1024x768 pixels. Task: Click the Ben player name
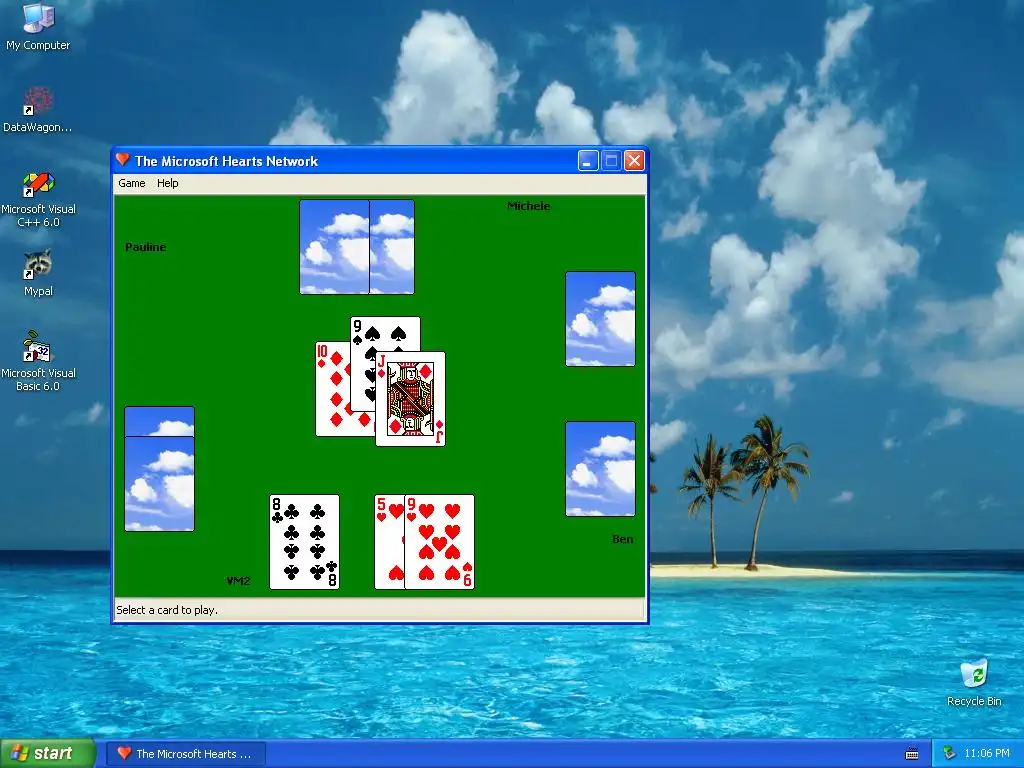(x=622, y=539)
